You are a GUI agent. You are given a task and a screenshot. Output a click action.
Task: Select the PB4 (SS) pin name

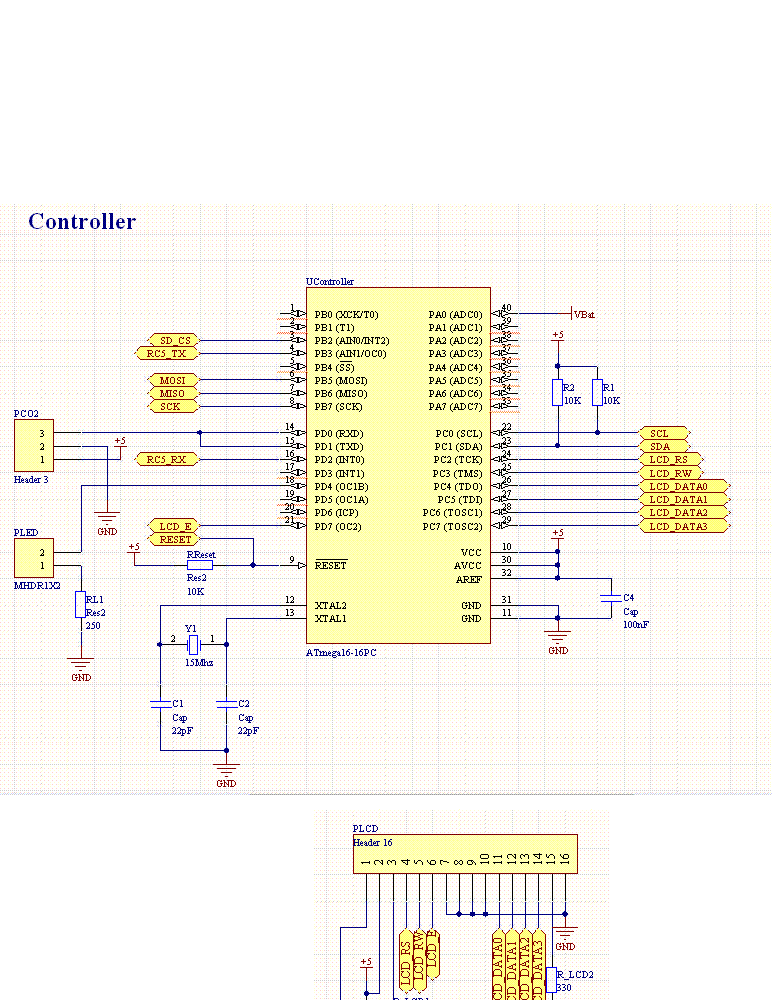click(x=334, y=367)
